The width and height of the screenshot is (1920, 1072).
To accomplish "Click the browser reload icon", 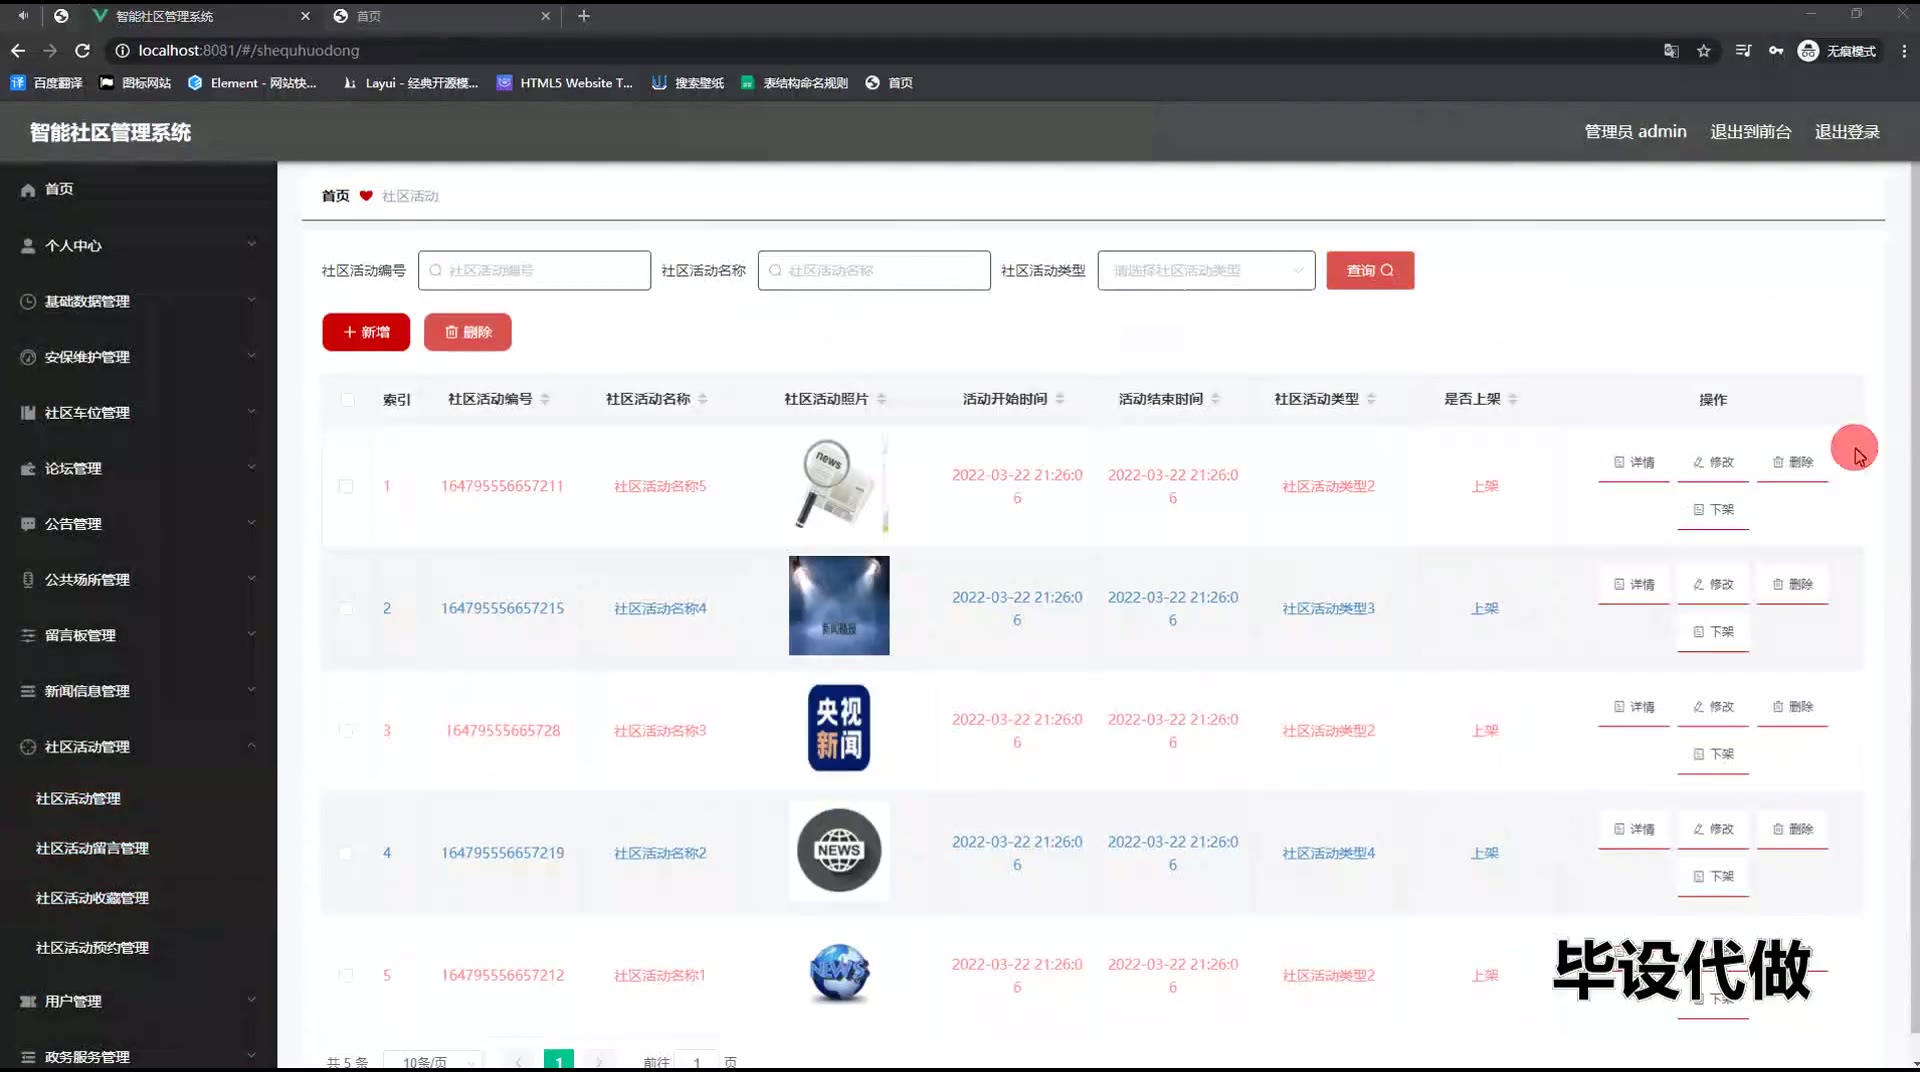I will click(x=83, y=50).
